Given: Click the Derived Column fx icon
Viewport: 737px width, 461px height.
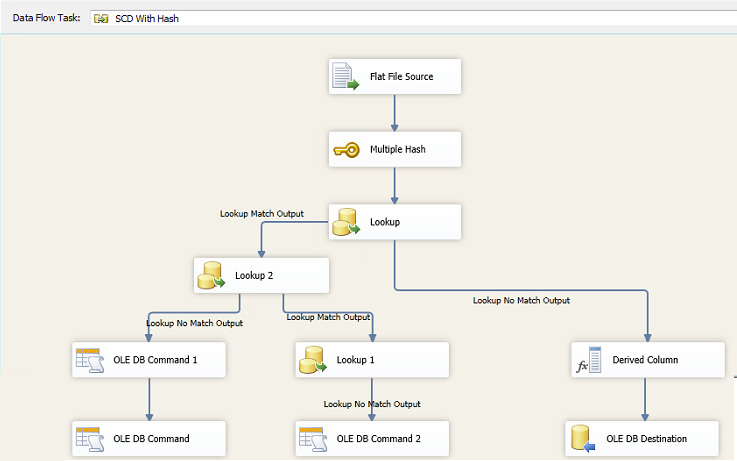Looking at the screenshot, I should pyautogui.click(x=589, y=360).
